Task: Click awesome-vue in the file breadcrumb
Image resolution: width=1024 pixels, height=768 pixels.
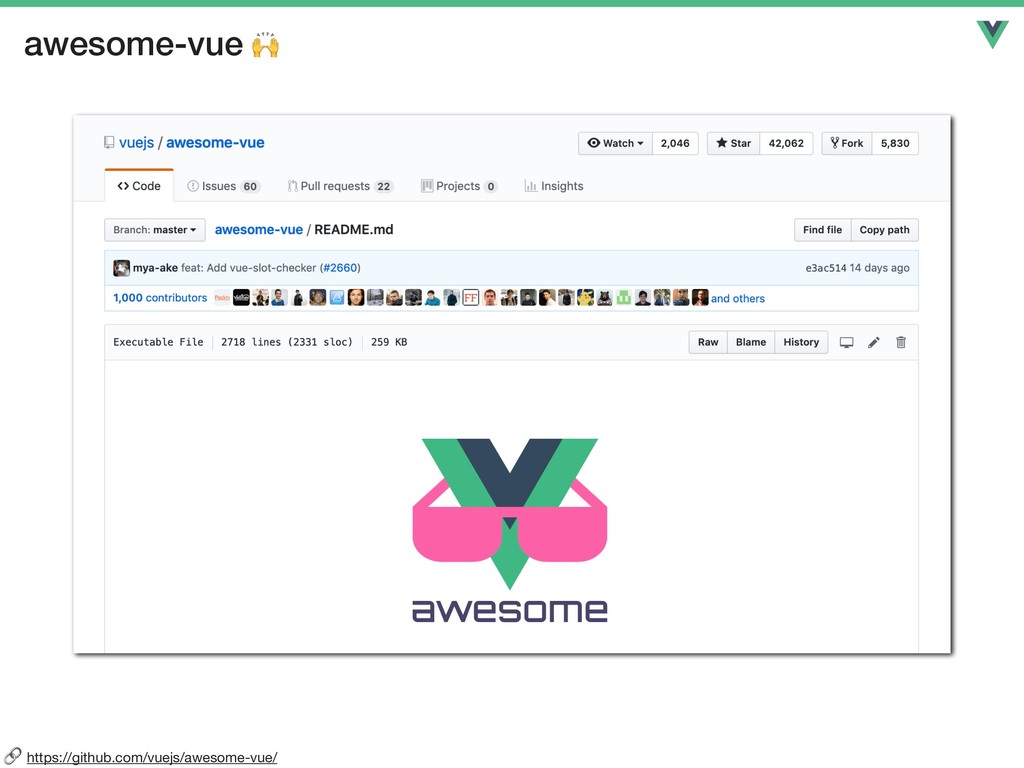Action: point(259,230)
